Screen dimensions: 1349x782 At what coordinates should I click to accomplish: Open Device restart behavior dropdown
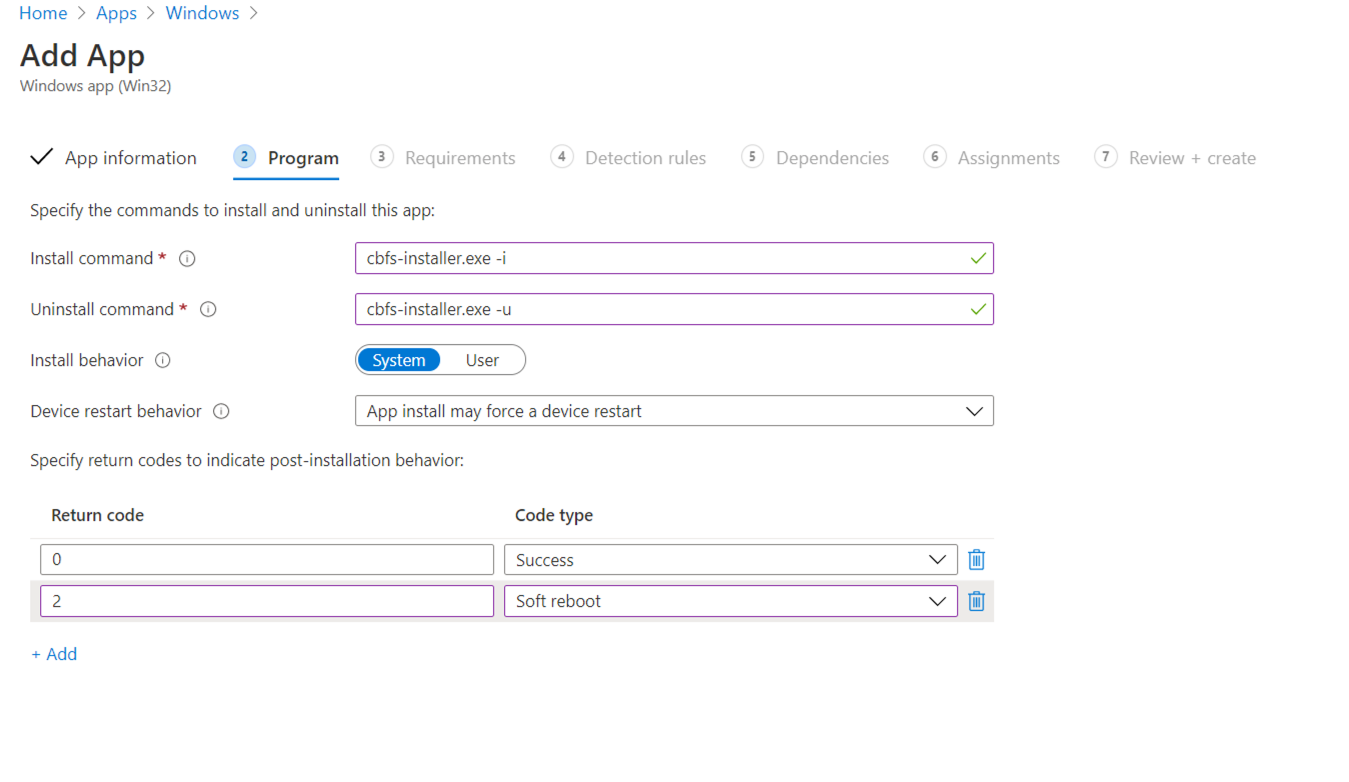point(674,412)
